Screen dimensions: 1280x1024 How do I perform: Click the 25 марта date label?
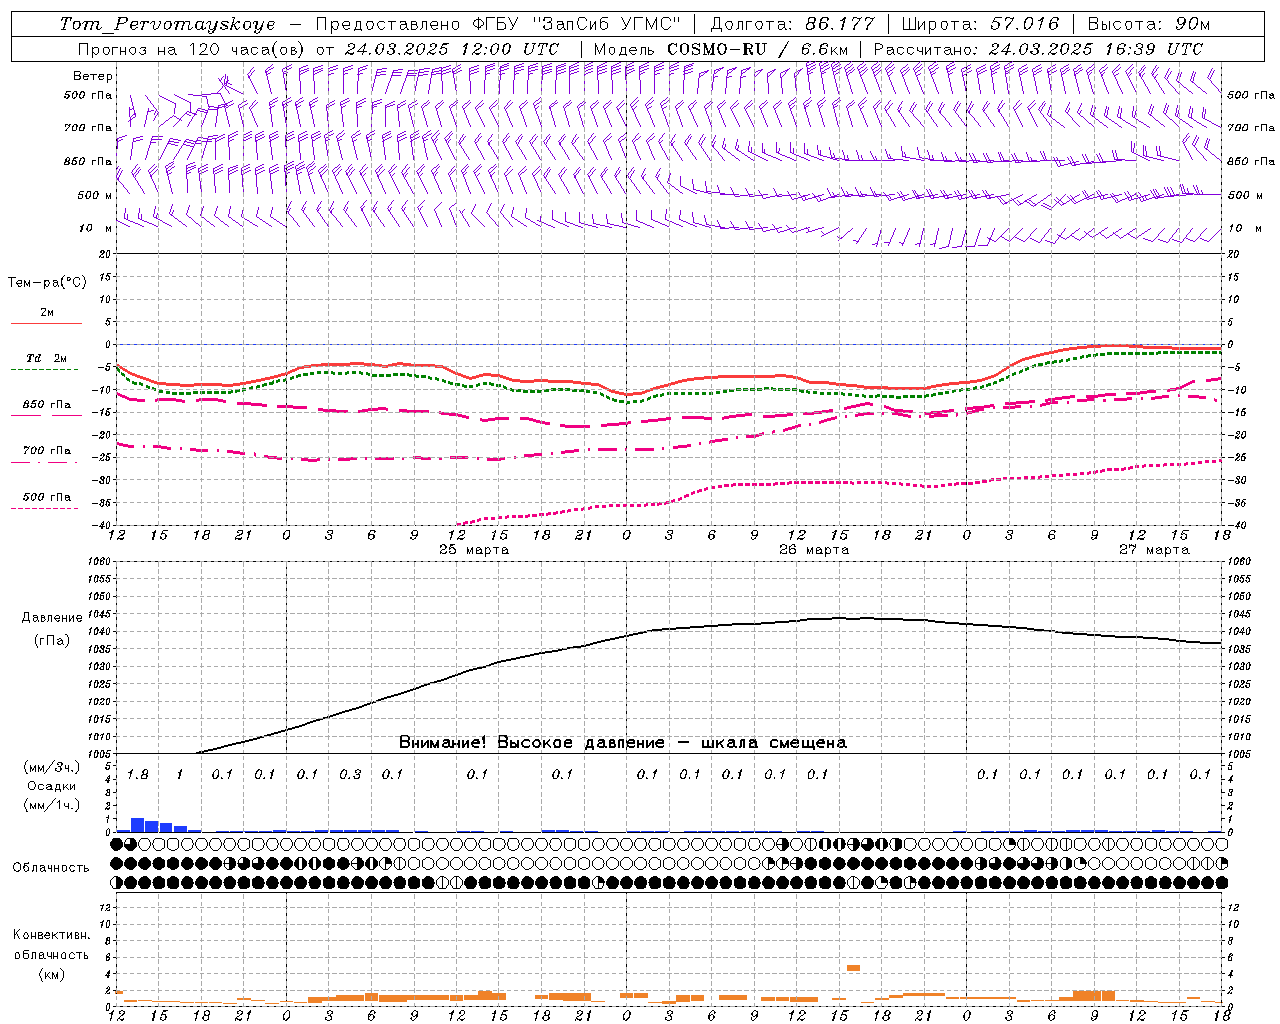click(x=474, y=550)
